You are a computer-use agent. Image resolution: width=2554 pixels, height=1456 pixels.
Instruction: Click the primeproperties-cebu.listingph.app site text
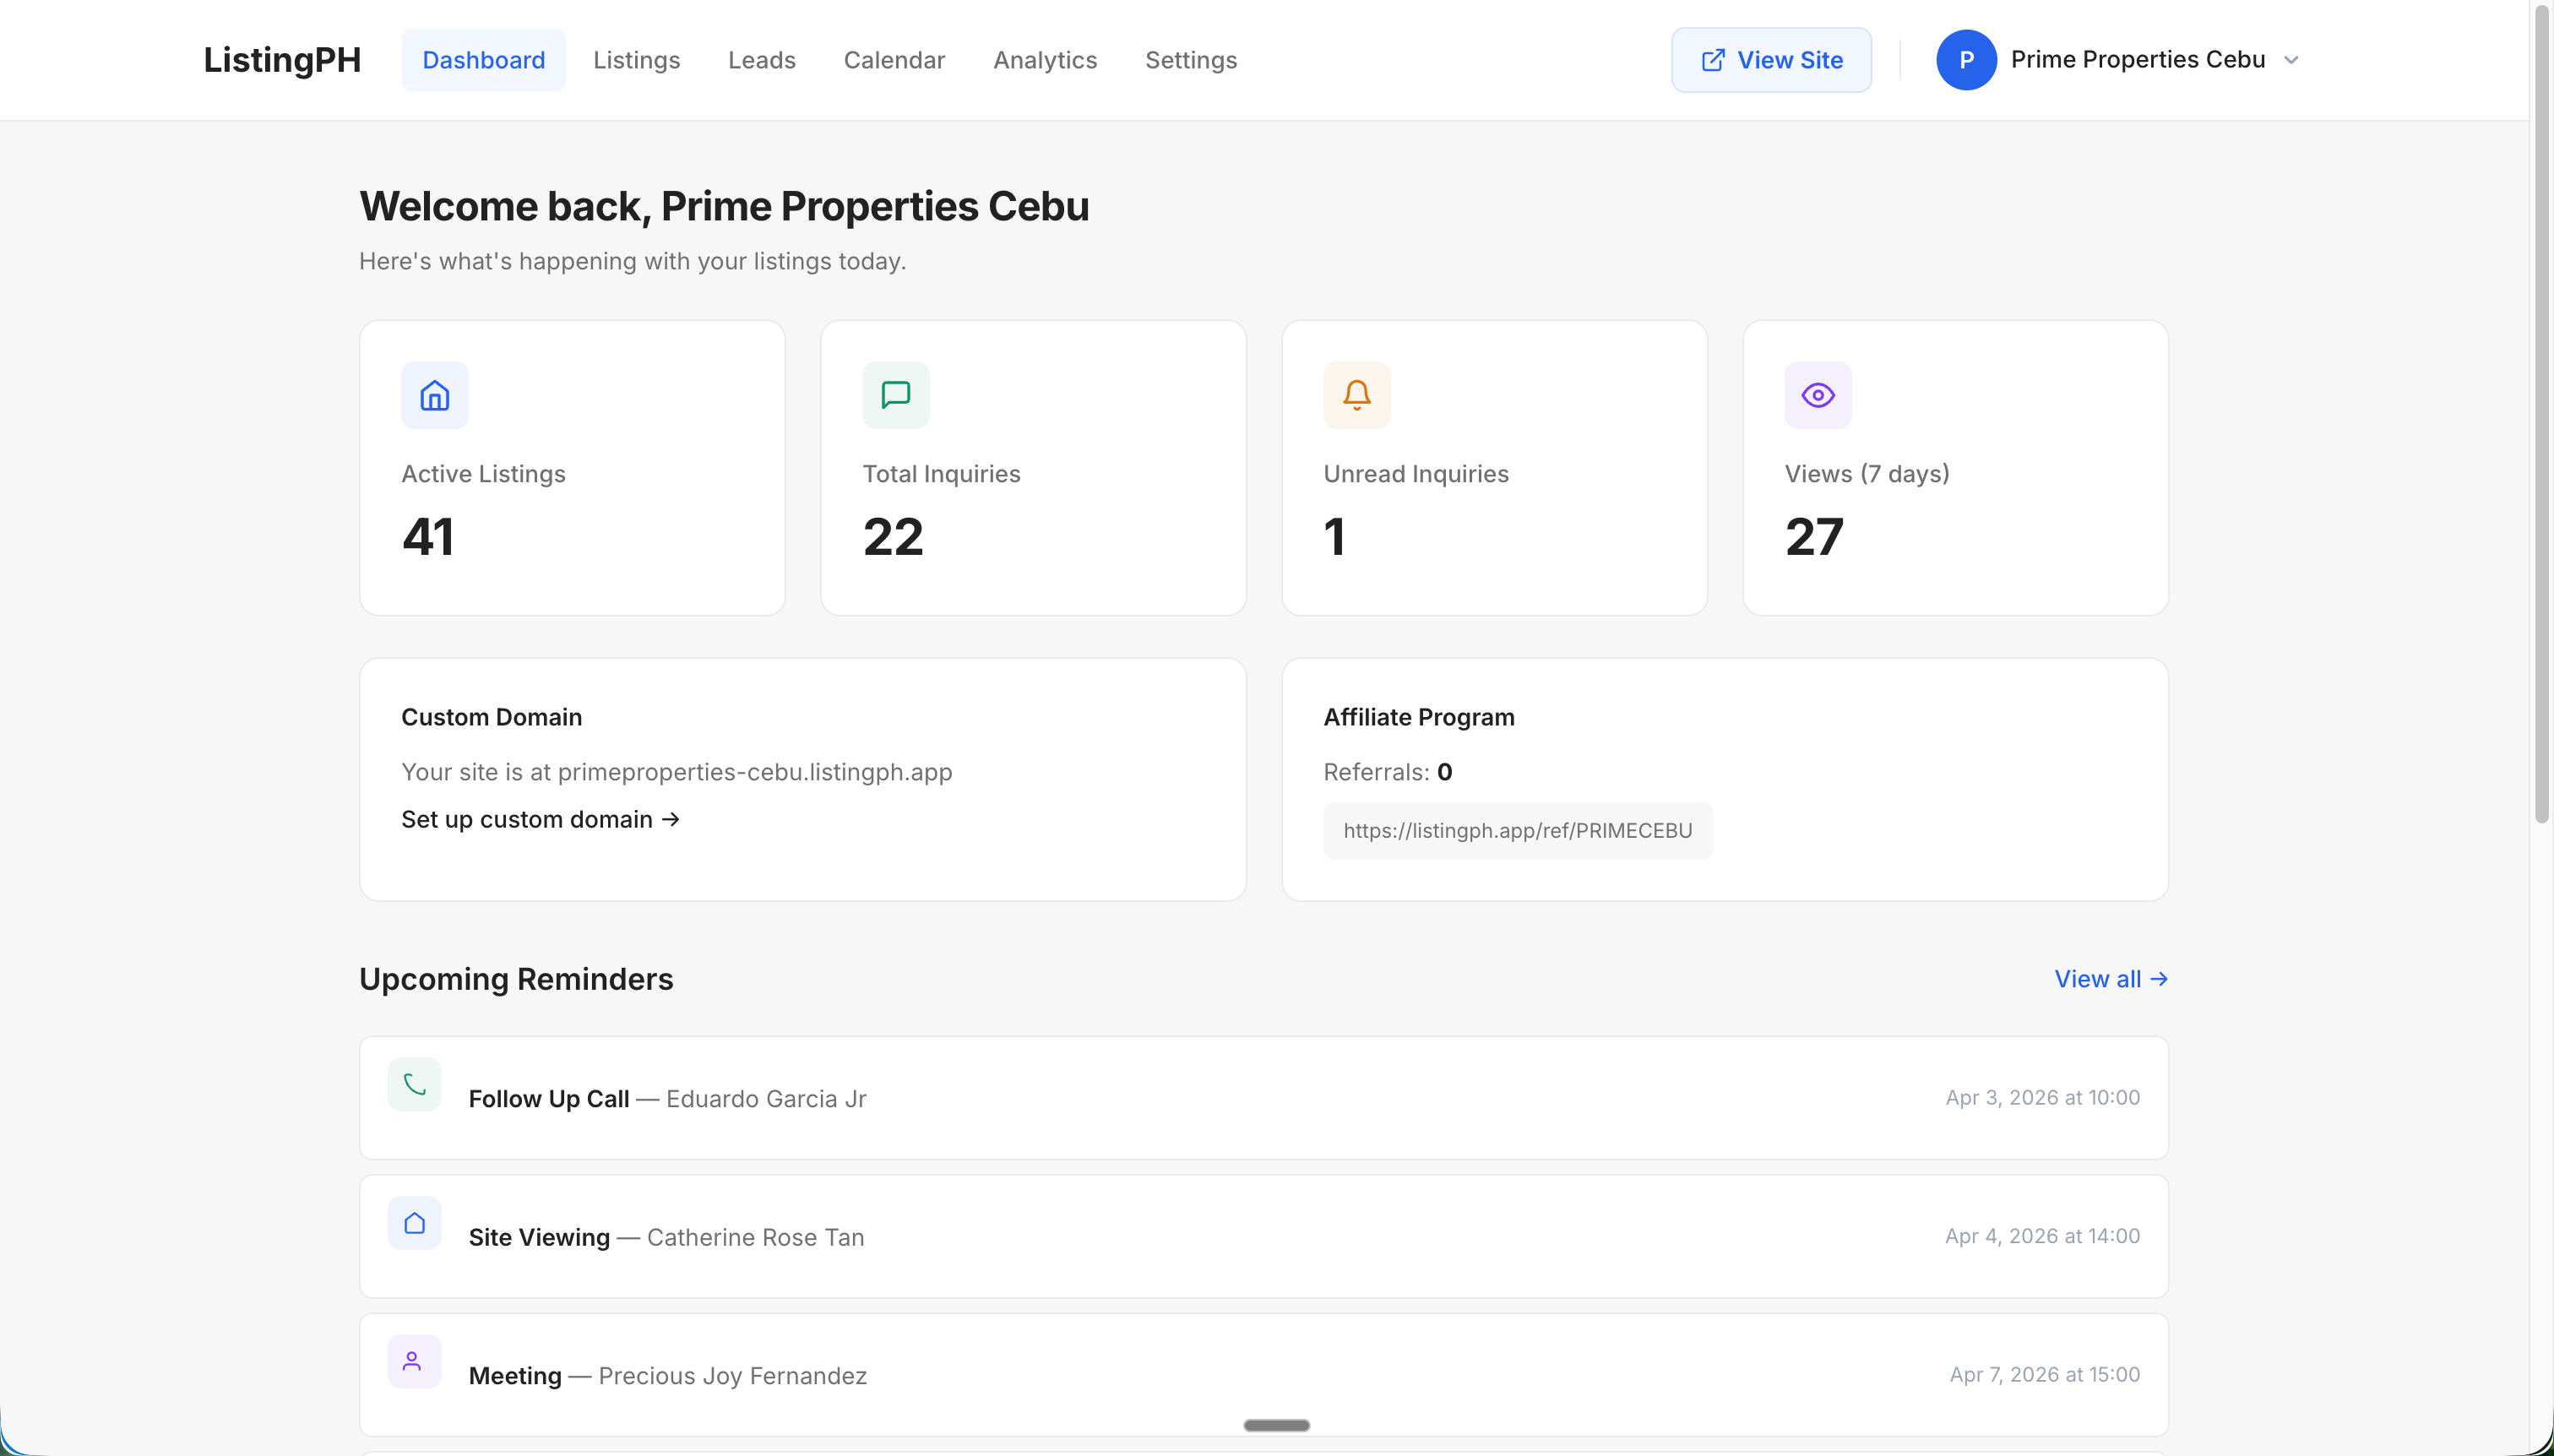pyautogui.click(x=754, y=772)
